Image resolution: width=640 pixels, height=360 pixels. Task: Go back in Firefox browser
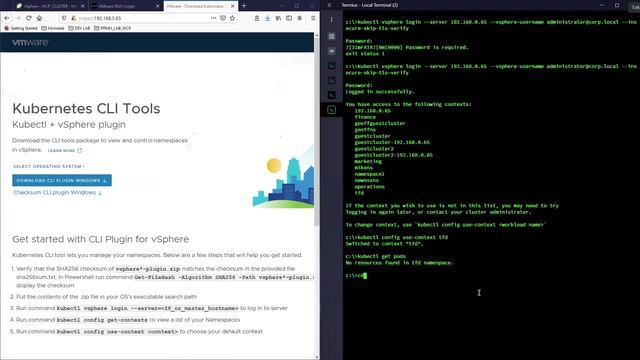(7, 18)
